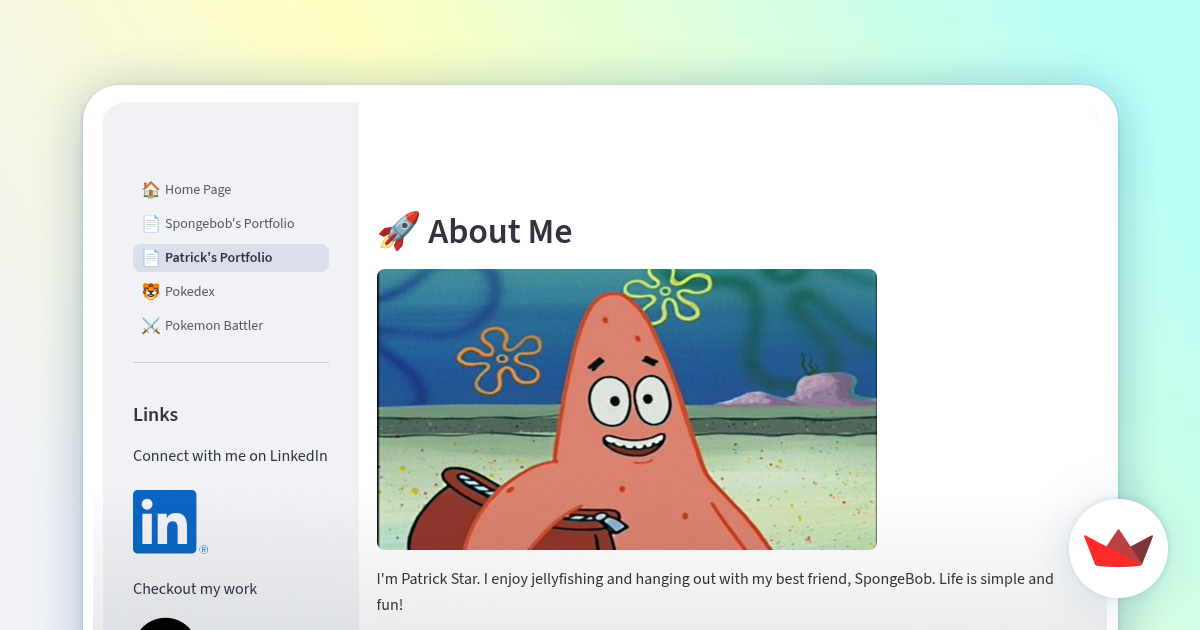This screenshot has height=630, width=1200.
Task: Click the Links section header
Action: click(155, 414)
